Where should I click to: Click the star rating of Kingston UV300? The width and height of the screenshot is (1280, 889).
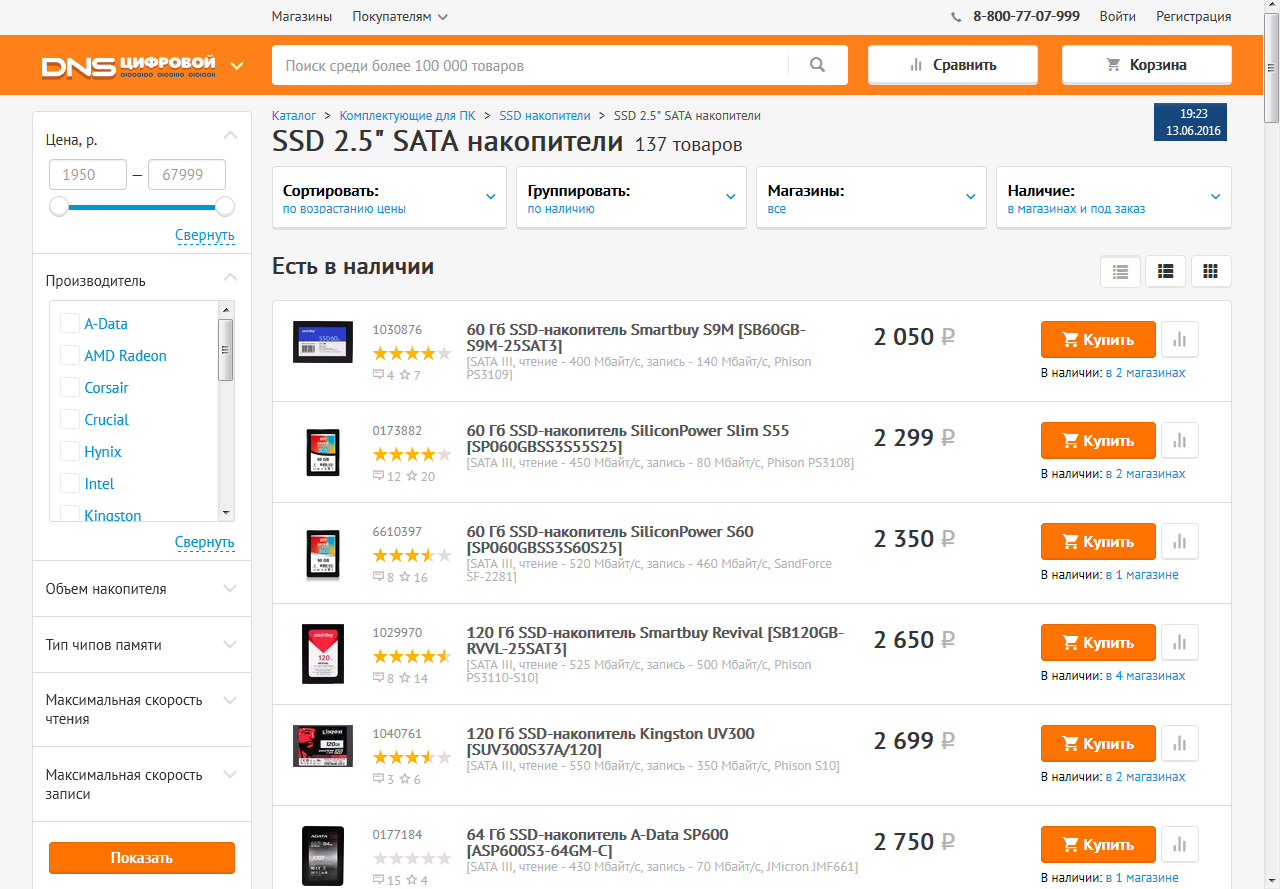[412, 757]
